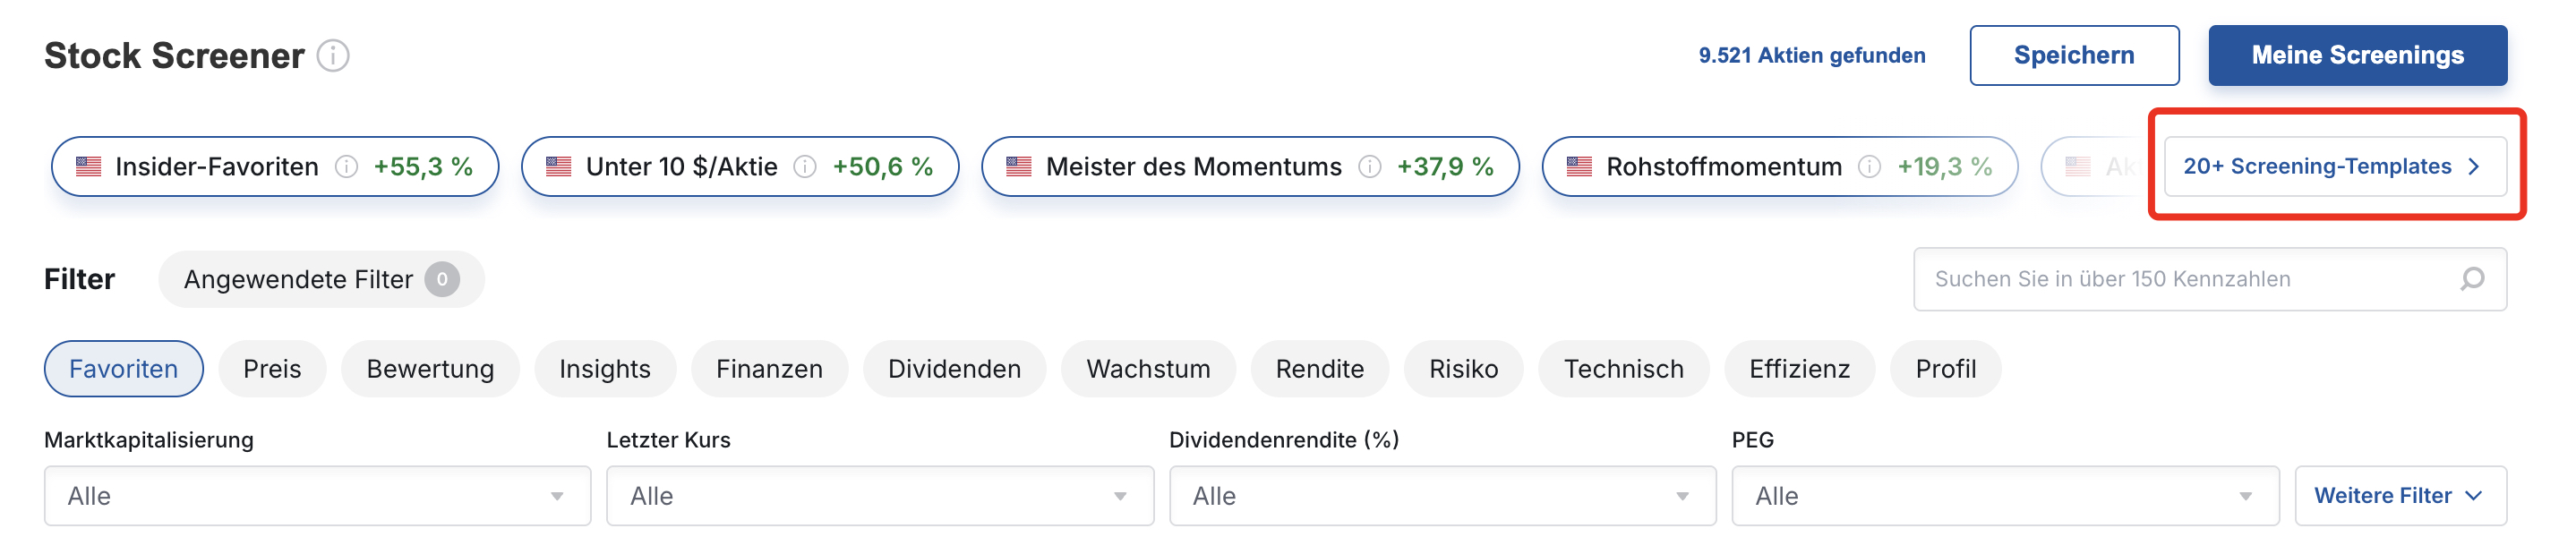Image resolution: width=2576 pixels, height=554 pixels.
Task: Open Meine Screenings
Action: tap(2357, 56)
